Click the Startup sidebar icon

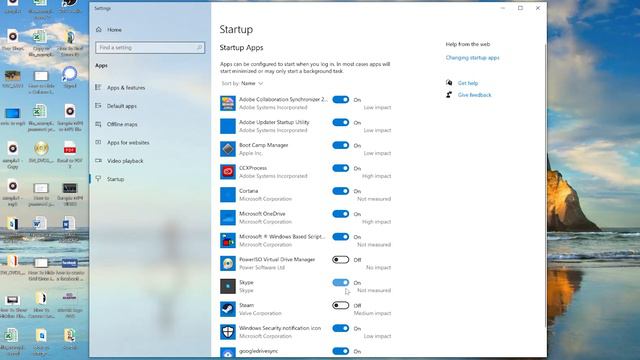coord(98,179)
